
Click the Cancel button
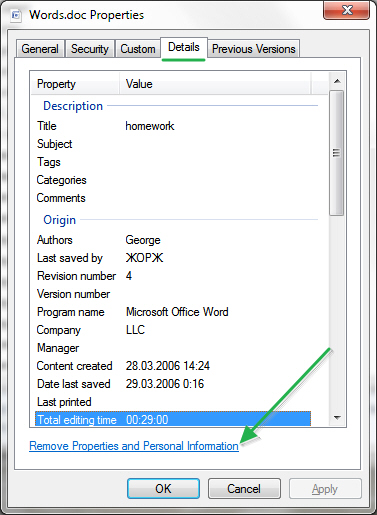244,489
